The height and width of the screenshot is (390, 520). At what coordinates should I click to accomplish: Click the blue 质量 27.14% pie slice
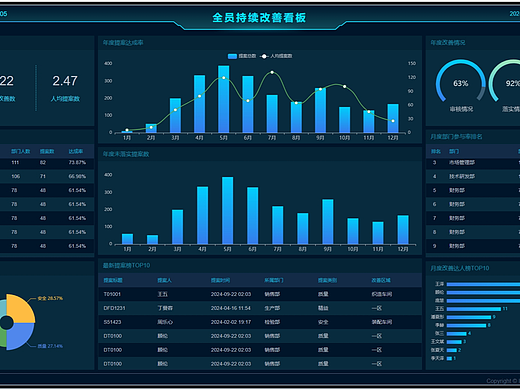coord(21,336)
